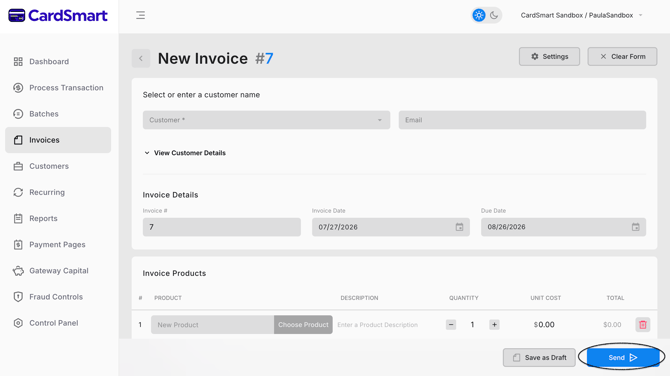Open Payment Pages
Image resolution: width=670 pixels, height=376 pixels.
pos(58,244)
